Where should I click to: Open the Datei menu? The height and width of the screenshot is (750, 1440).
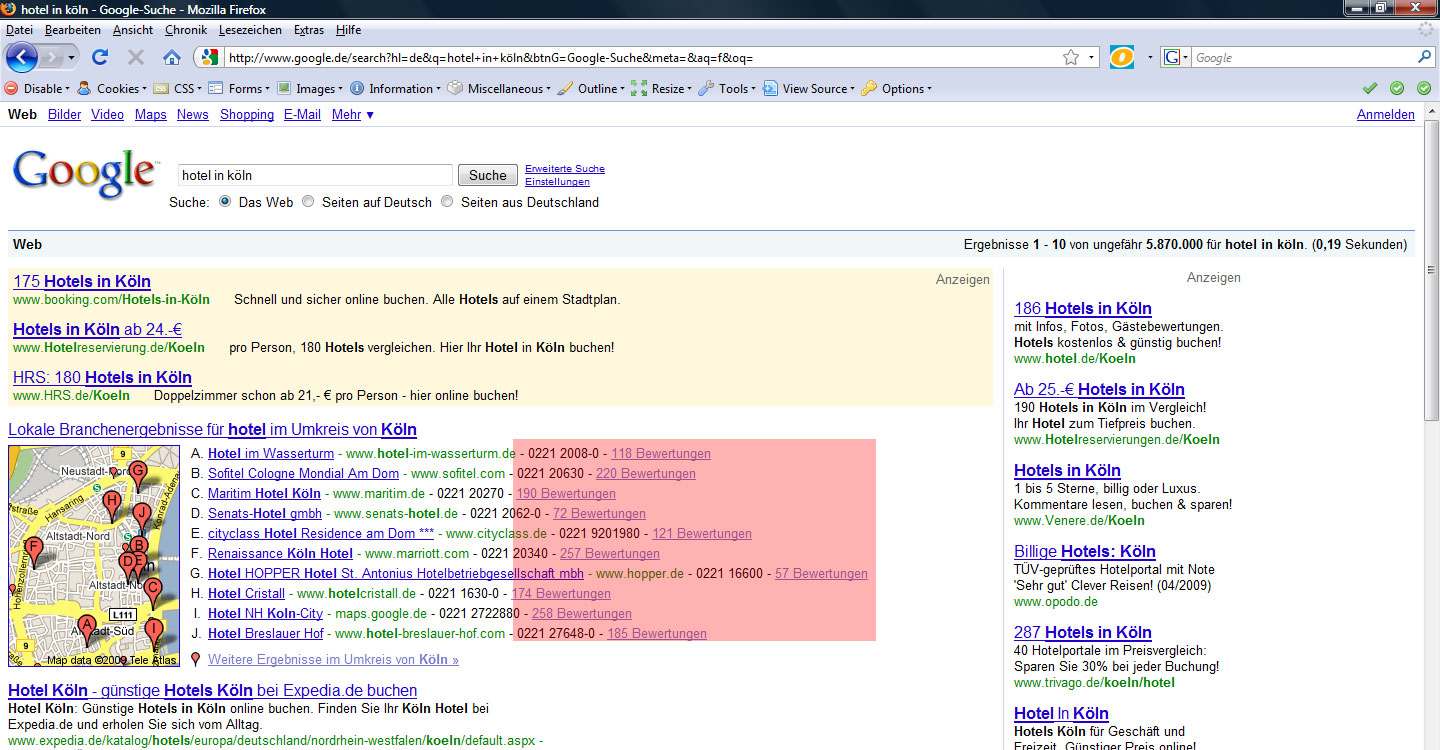pos(19,30)
